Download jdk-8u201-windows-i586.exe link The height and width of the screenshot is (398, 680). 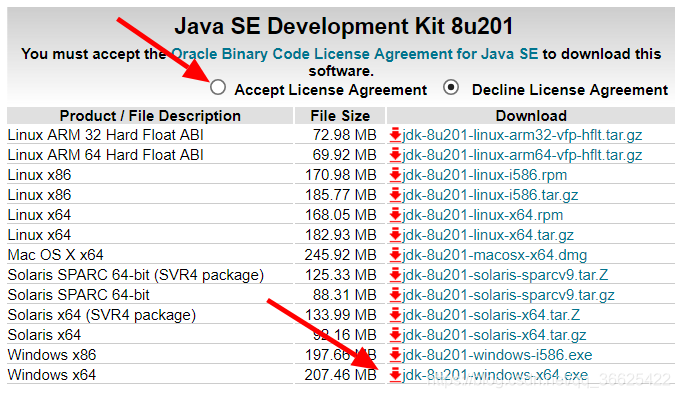click(497, 355)
